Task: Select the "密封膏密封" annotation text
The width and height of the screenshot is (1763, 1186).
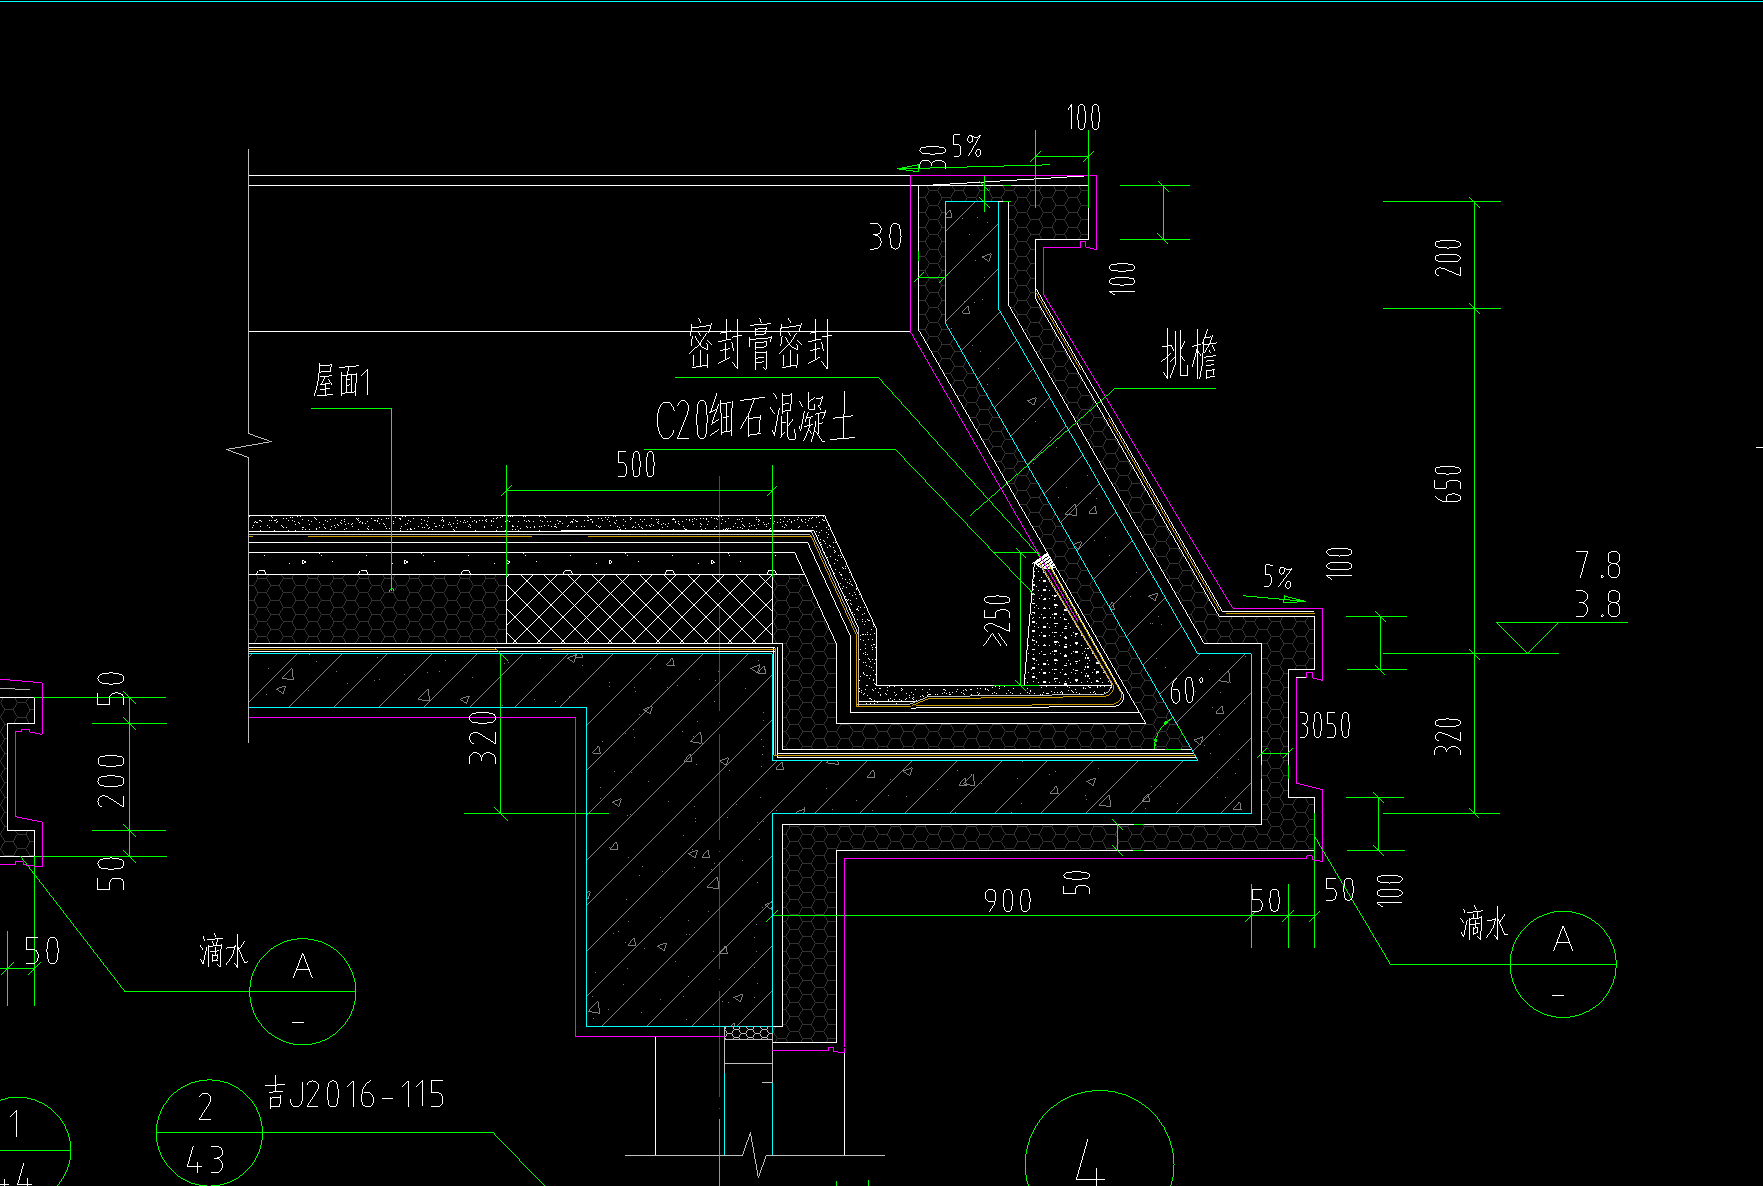Action: pos(760,346)
